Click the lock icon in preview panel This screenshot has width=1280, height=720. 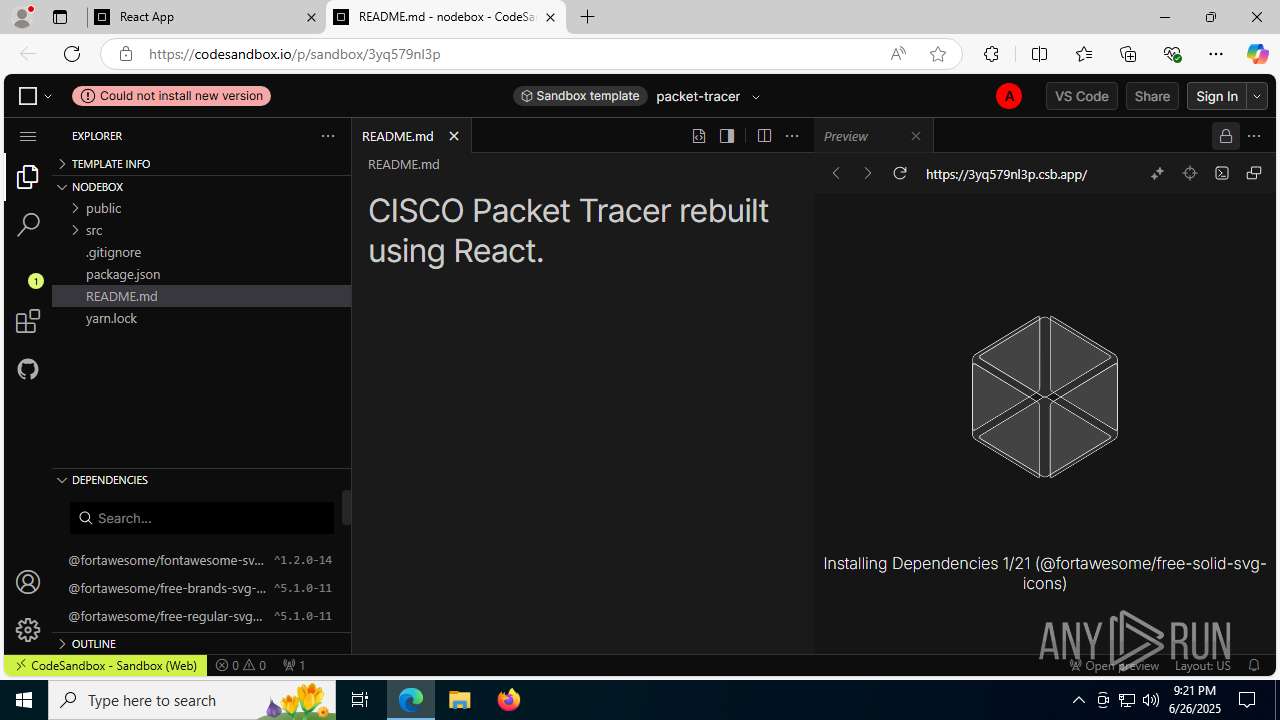point(1225,136)
